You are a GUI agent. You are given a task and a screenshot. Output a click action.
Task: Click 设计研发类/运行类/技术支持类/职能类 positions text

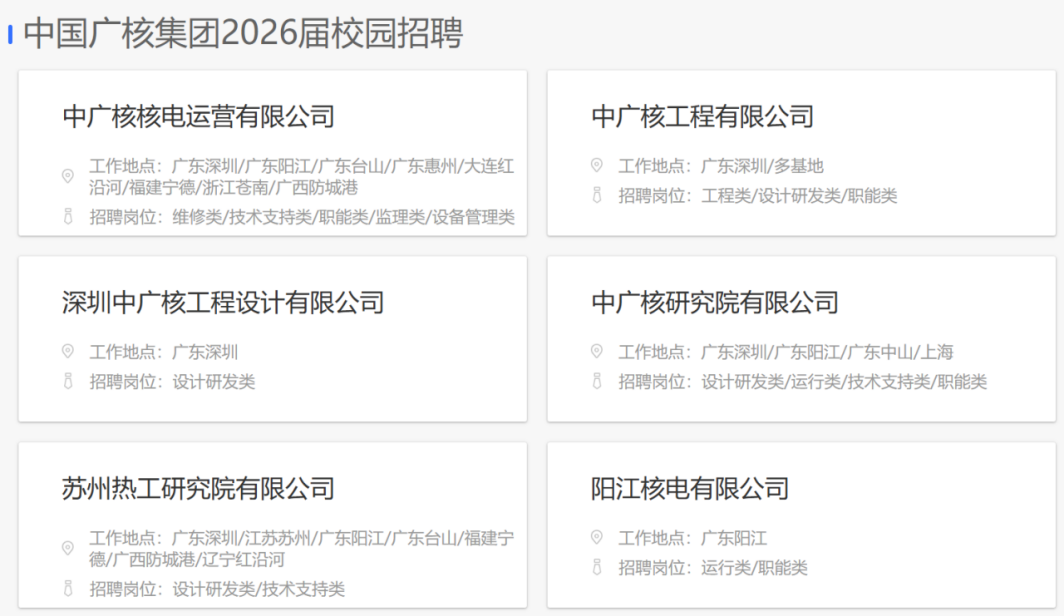844,382
